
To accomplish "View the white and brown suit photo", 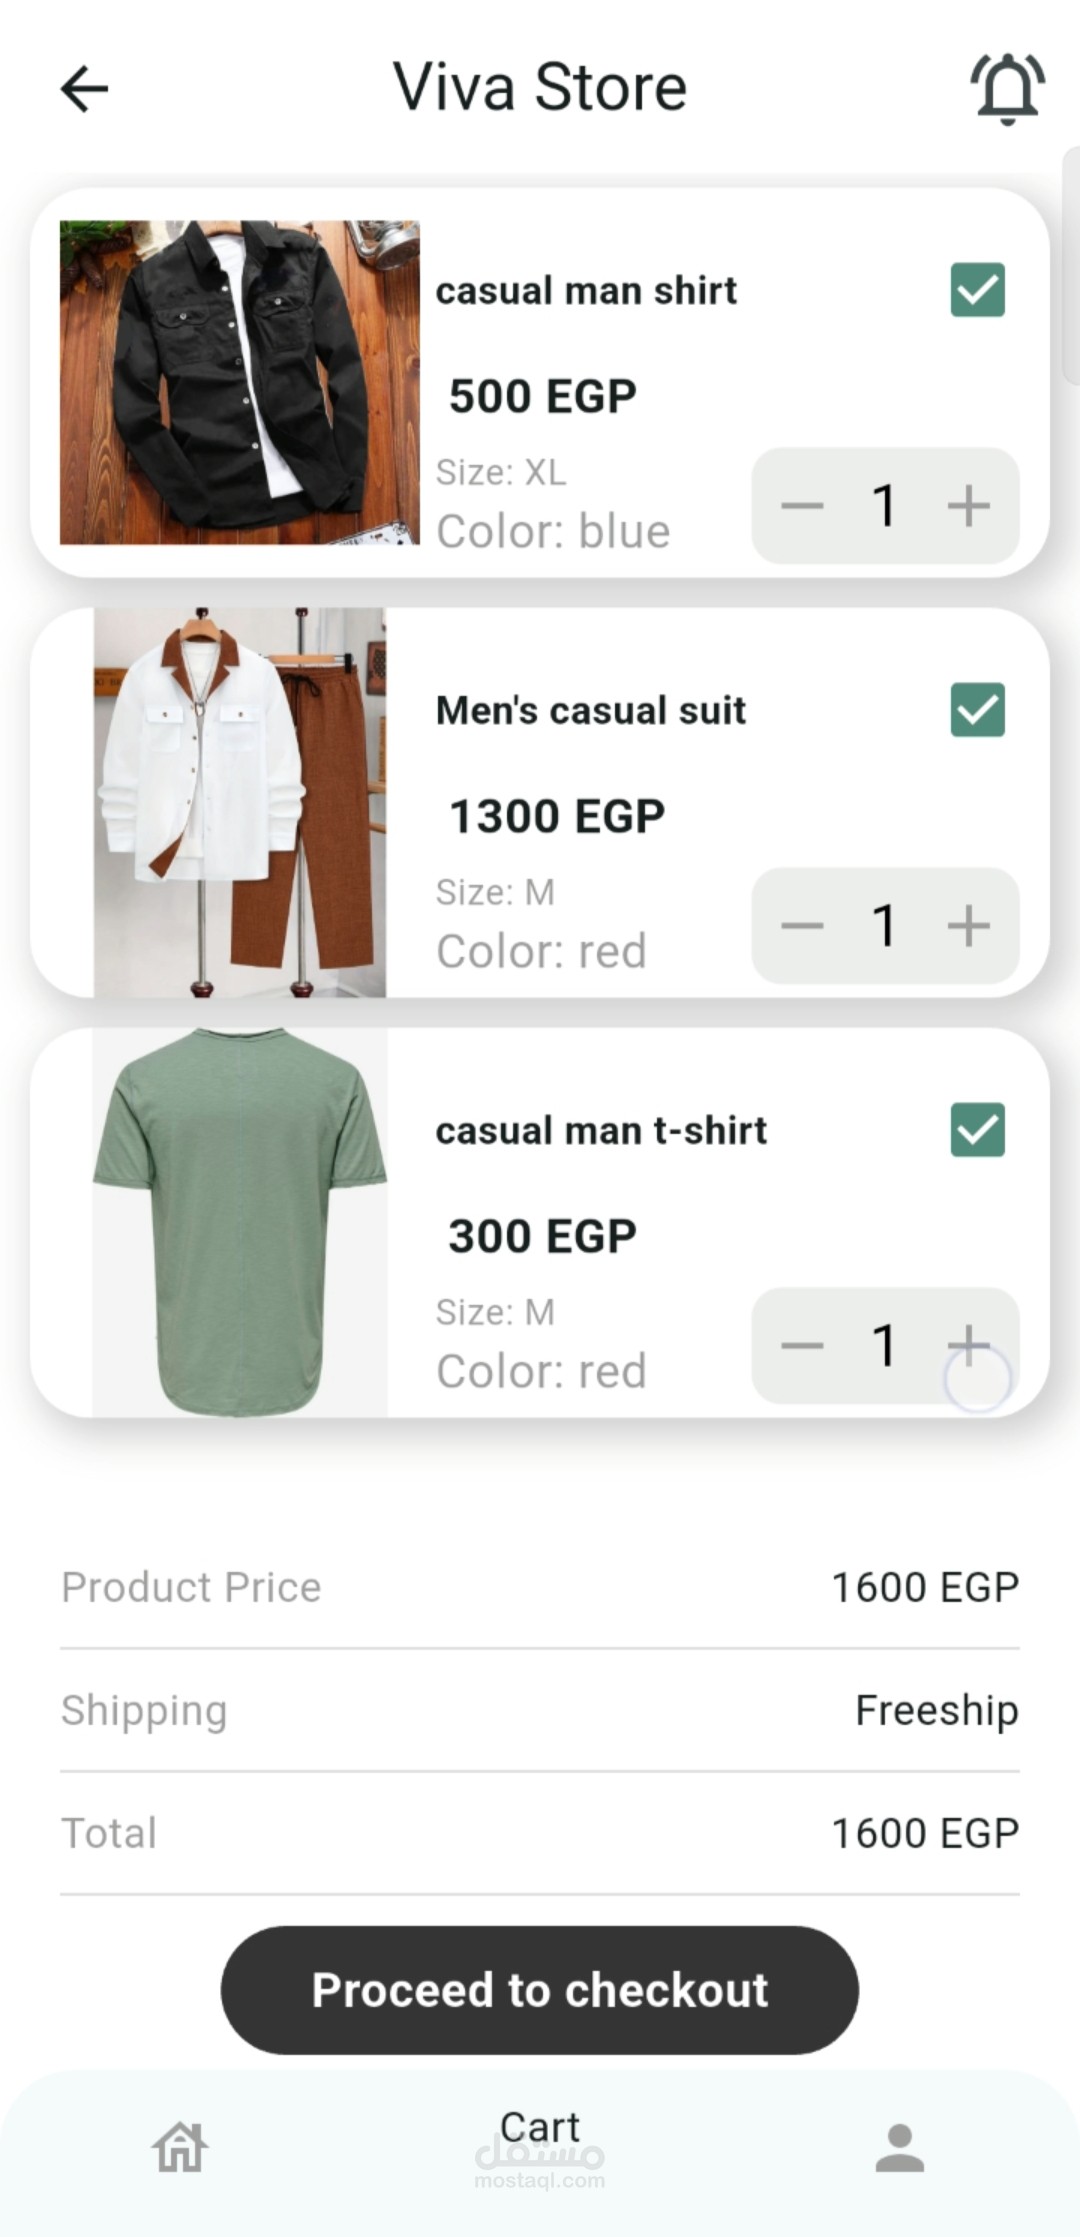I will [x=239, y=802].
